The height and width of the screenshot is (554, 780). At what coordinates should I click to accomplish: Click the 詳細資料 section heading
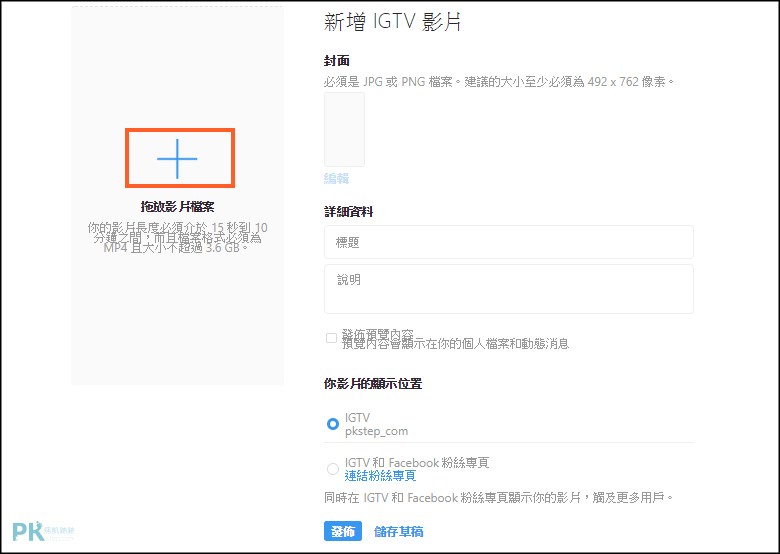click(349, 212)
